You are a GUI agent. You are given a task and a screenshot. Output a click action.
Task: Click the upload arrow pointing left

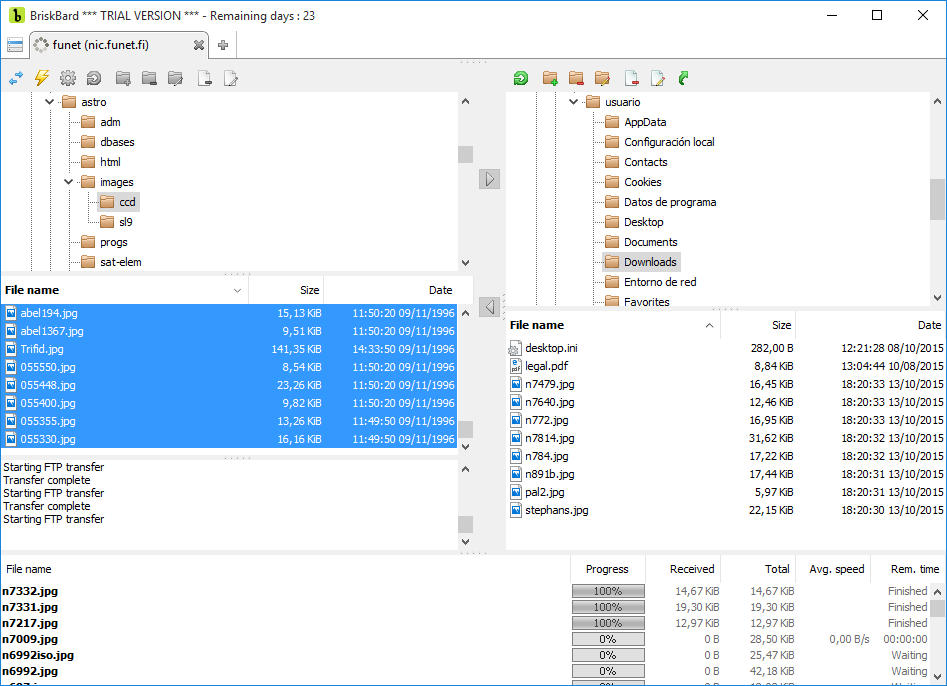[x=489, y=307]
